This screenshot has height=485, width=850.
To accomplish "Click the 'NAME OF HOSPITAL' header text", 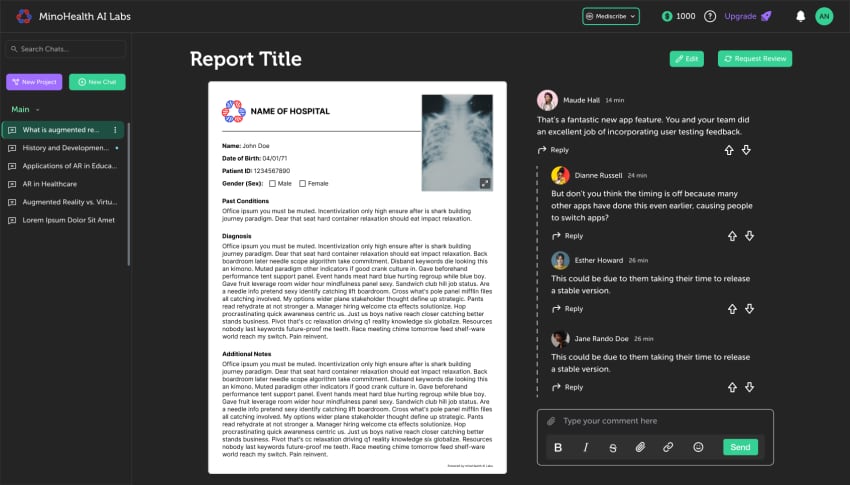I will [x=290, y=111].
